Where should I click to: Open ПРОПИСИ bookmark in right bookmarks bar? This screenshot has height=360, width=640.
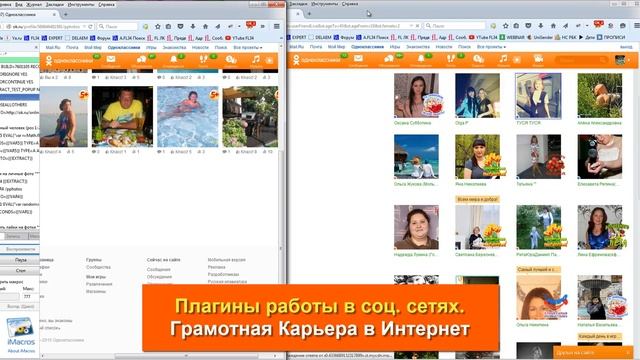click(611, 37)
